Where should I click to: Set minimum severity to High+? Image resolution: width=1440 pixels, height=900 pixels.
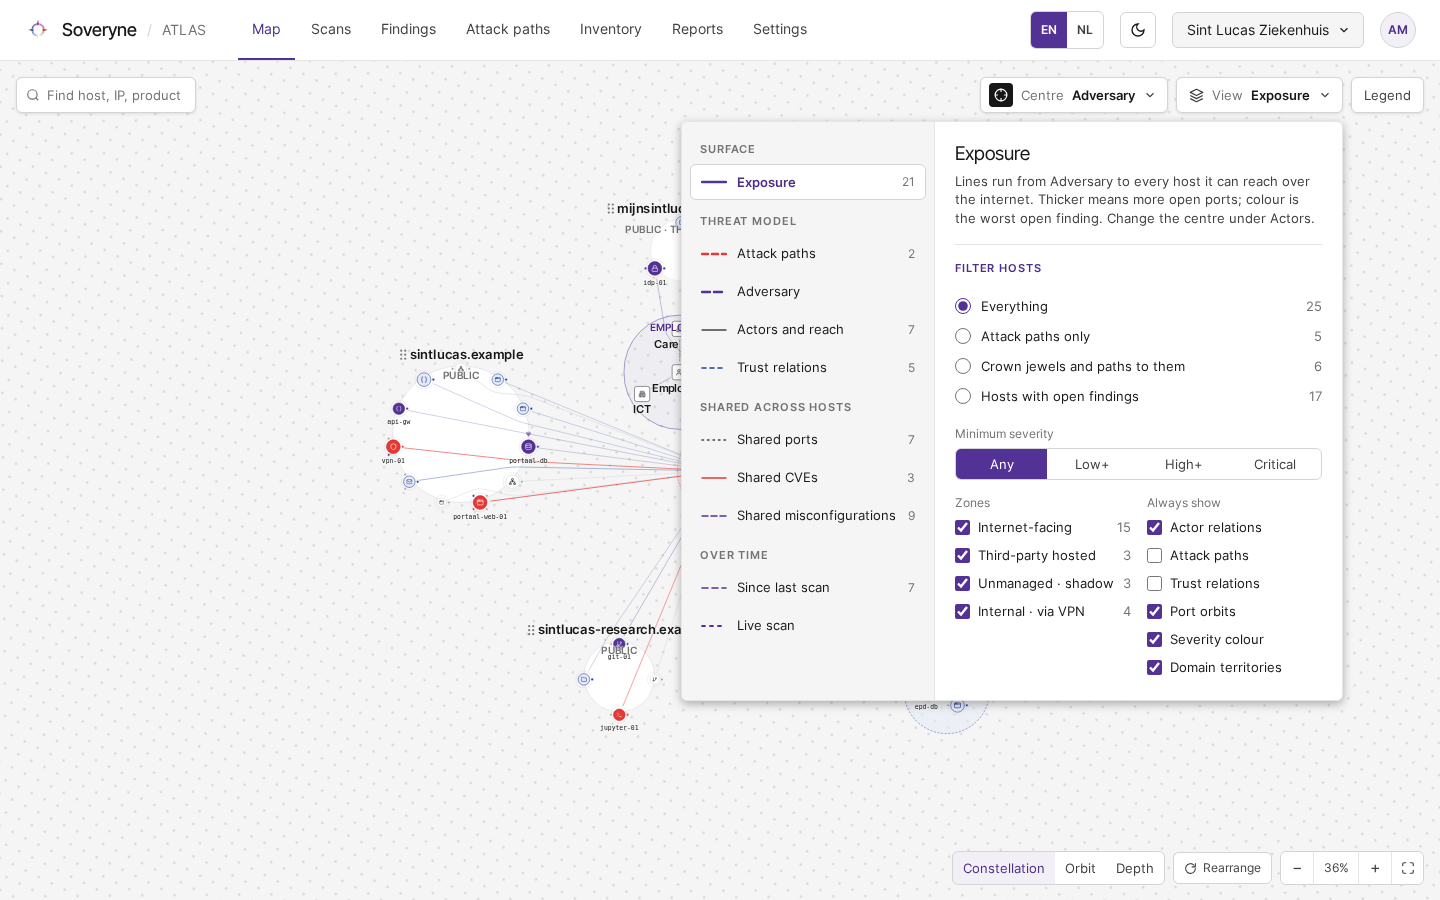click(1183, 464)
